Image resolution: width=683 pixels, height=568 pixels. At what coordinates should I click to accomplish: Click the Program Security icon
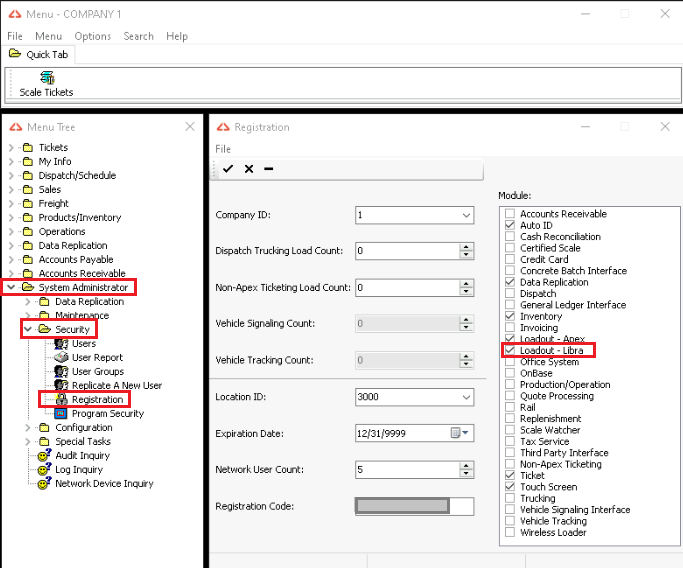click(61, 413)
